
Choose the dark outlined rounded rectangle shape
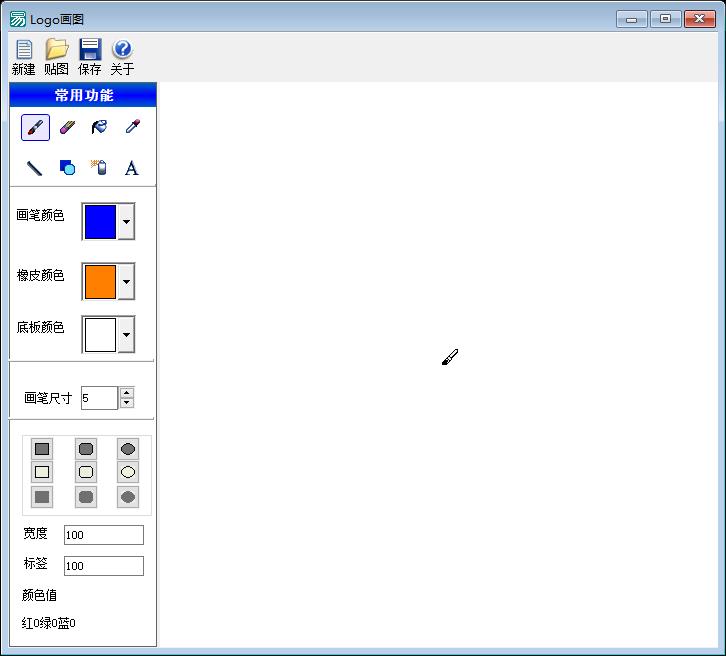click(x=86, y=449)
